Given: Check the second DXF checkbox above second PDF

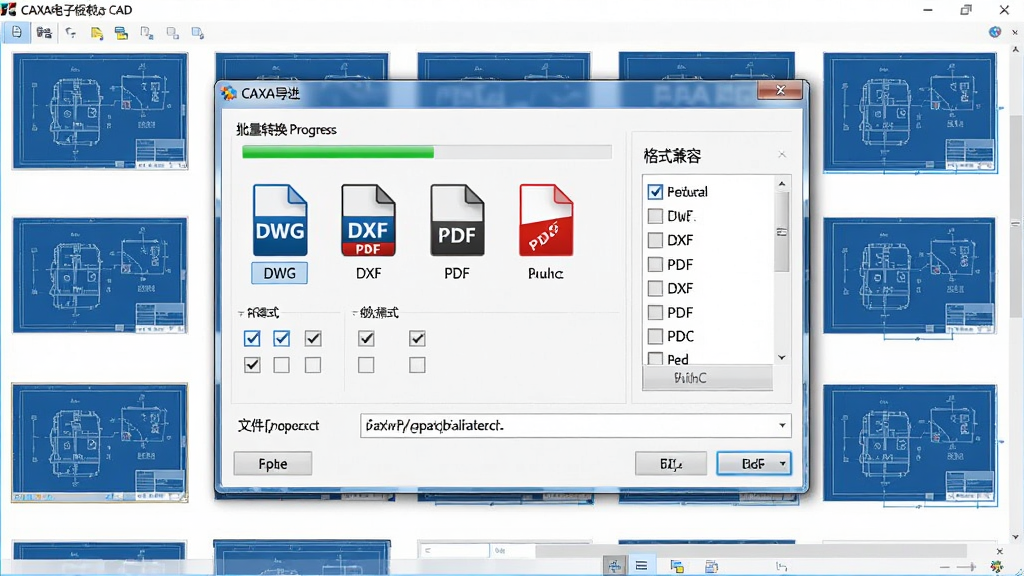Looking at the screenshot, I should tap(655, 288).
